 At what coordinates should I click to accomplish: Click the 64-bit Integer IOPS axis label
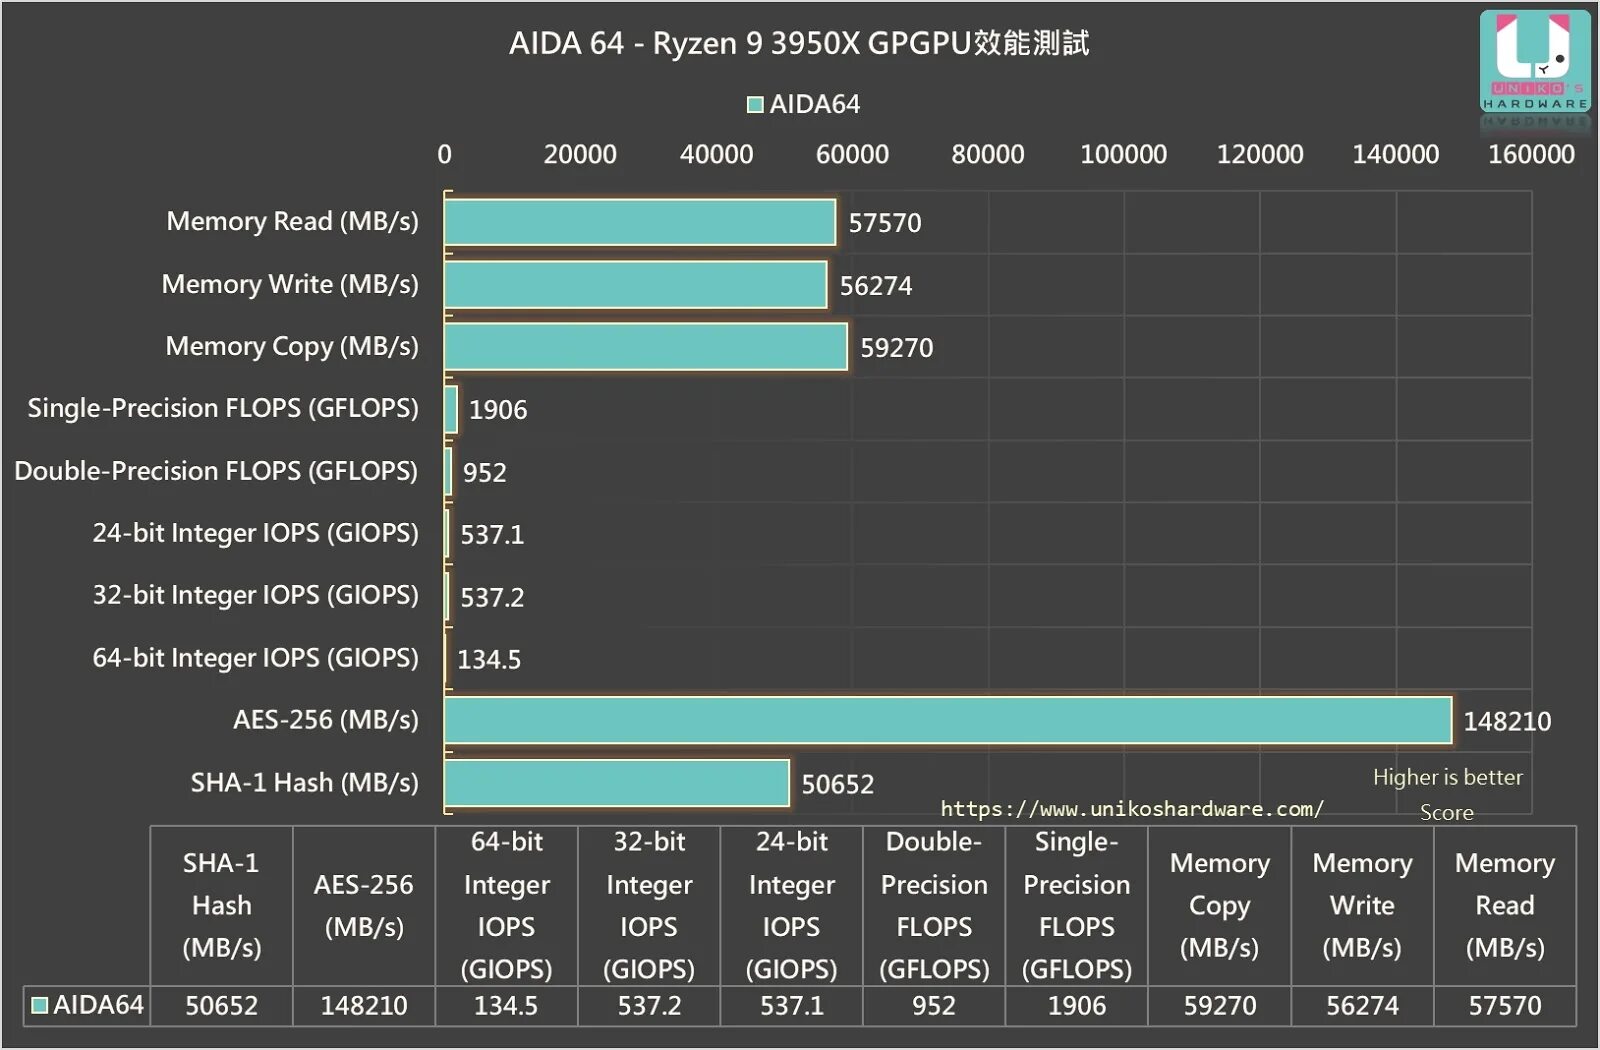pyautogui.click(x=256, y=658)
